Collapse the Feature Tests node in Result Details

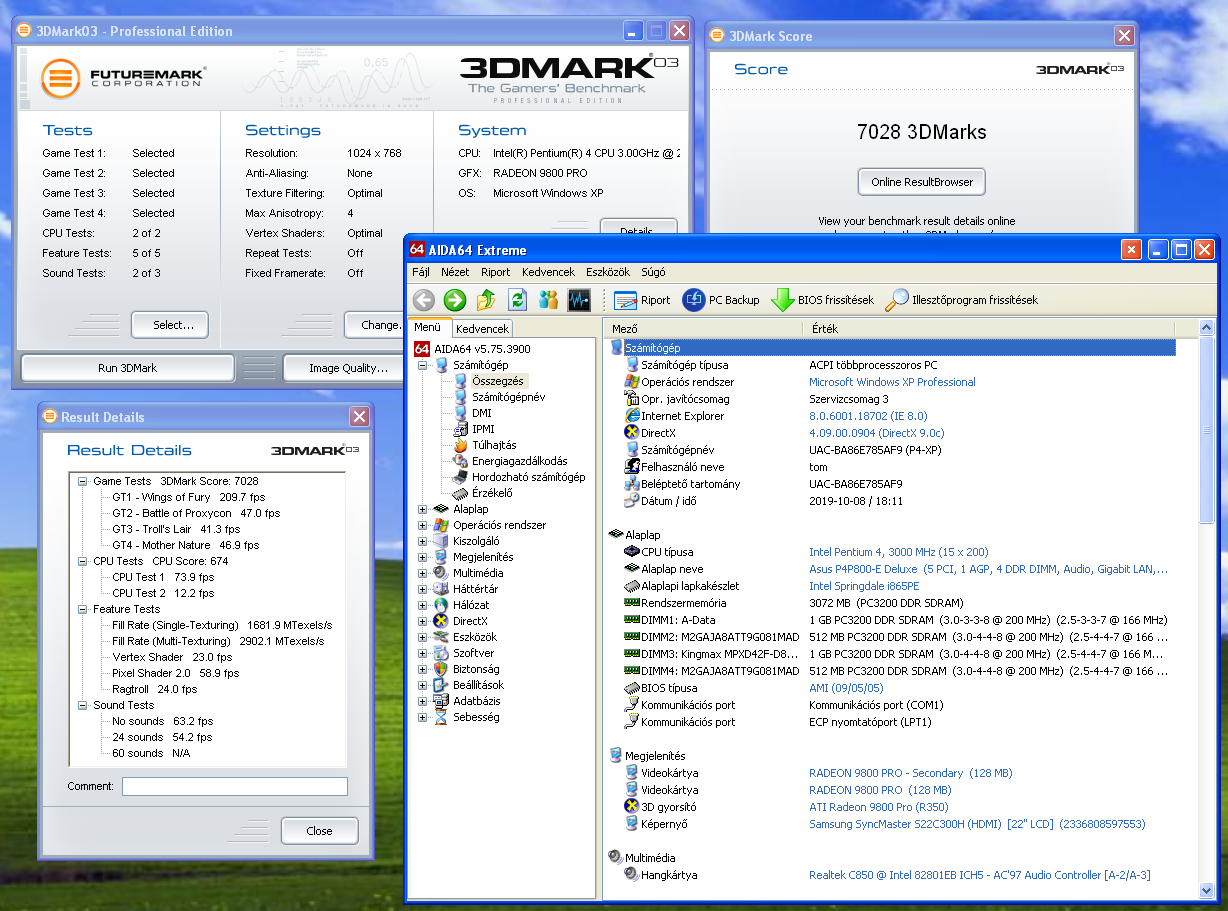point(83,609)
